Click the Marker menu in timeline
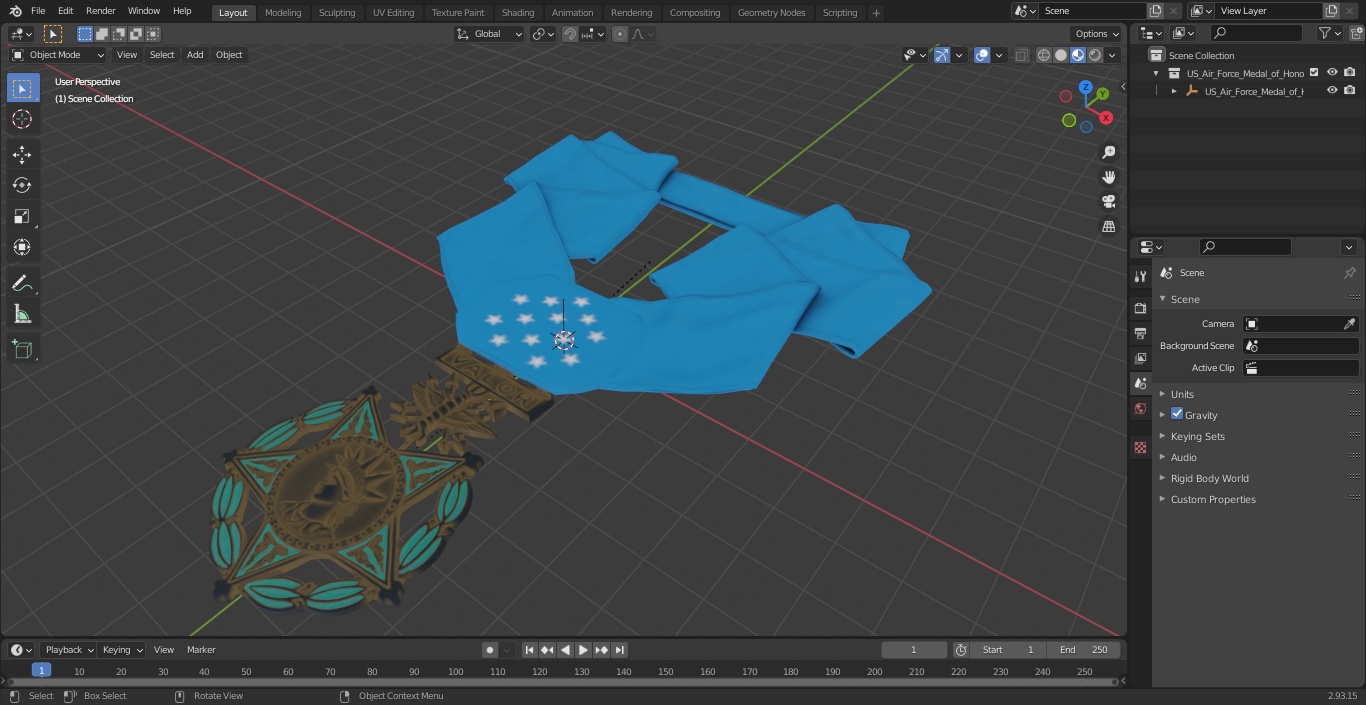Screen dimensions: 1366x705 [201, 650]
